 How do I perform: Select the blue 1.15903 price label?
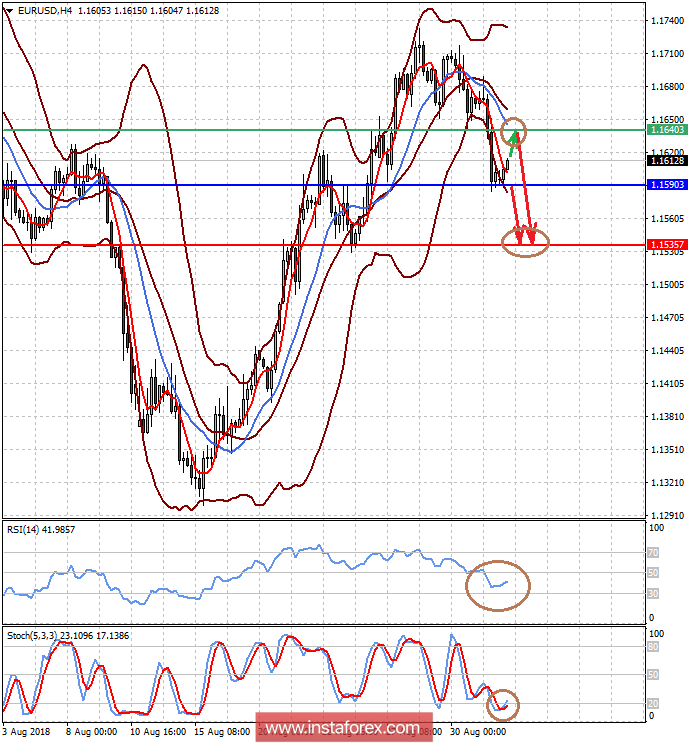click(667, 185)
